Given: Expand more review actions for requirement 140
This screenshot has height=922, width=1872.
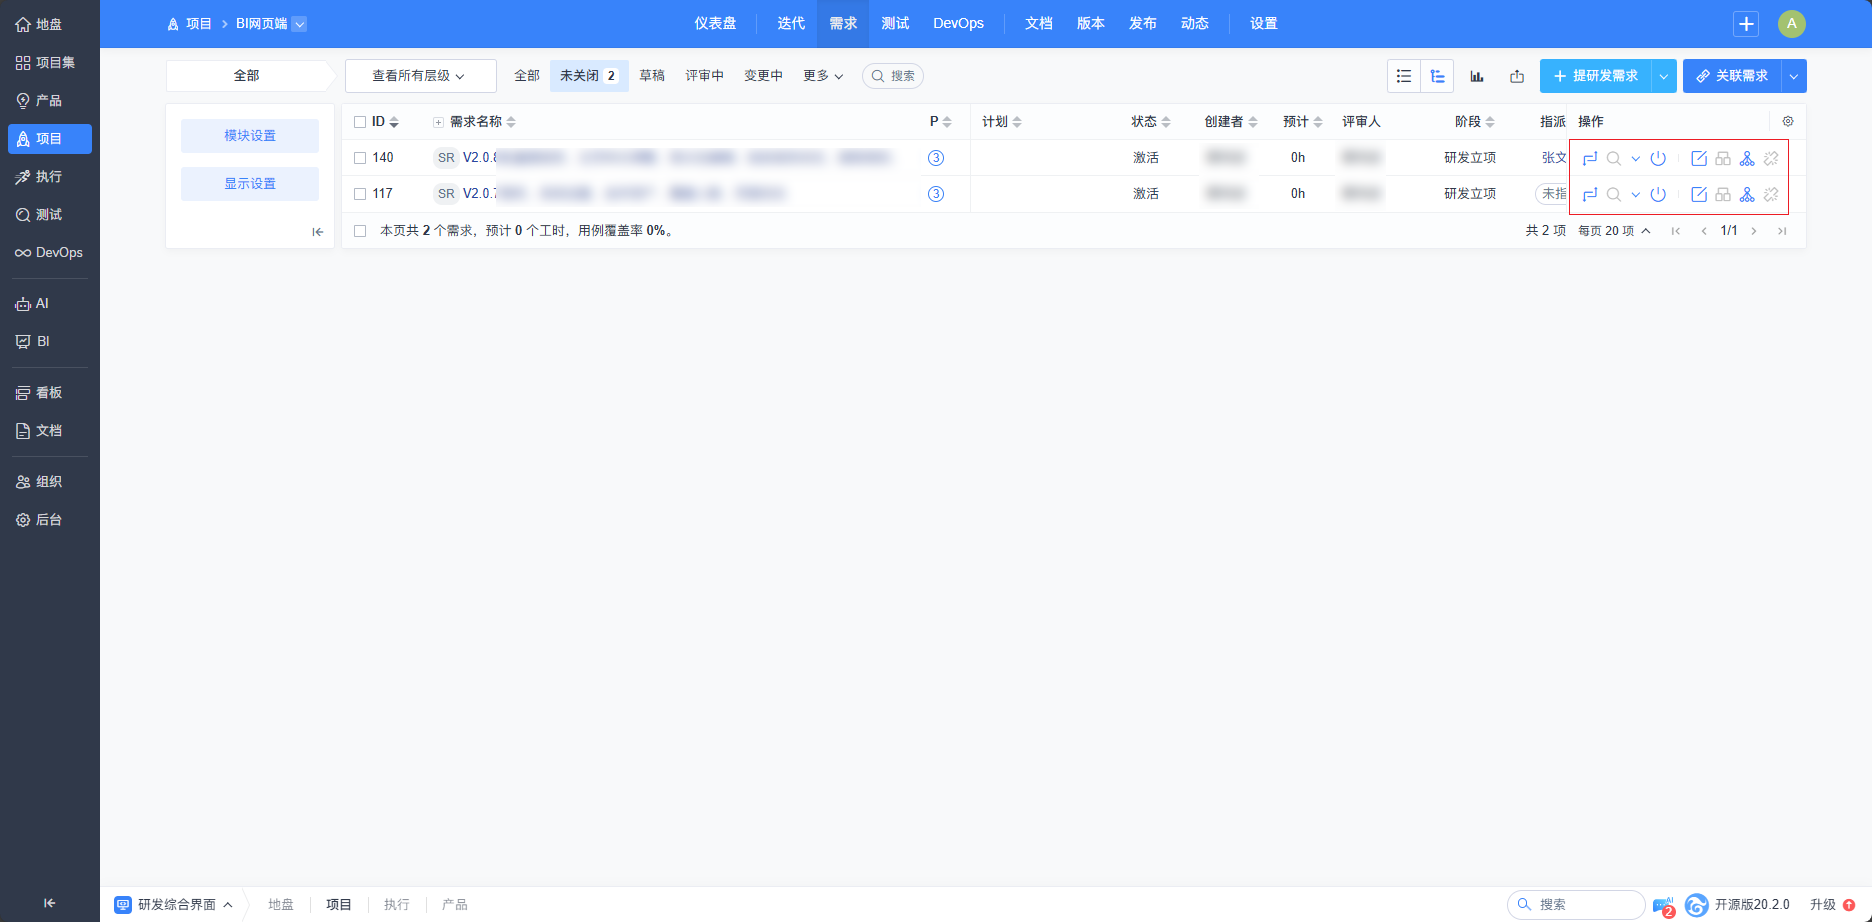Looking at the screenshot, I should pos(1636,158).
